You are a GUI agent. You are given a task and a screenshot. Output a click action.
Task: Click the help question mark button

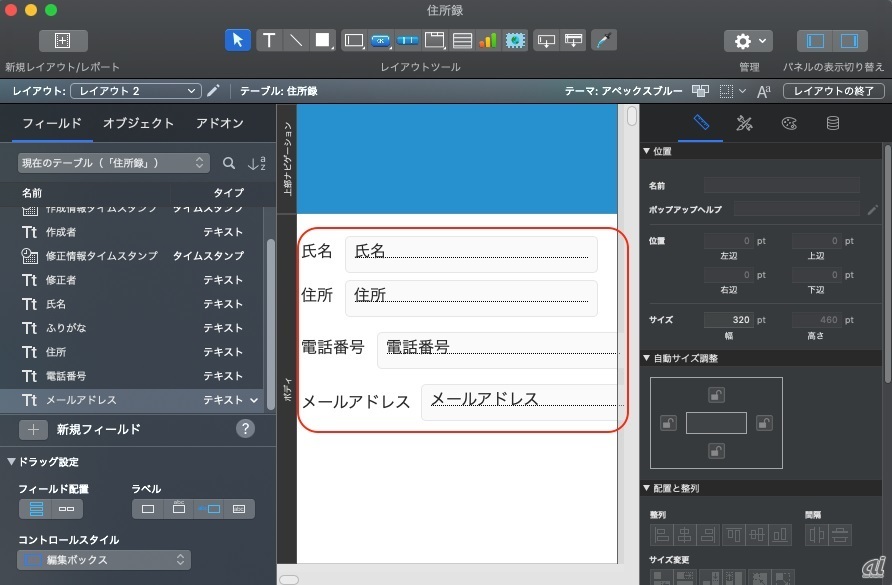[x=245, y=429]
